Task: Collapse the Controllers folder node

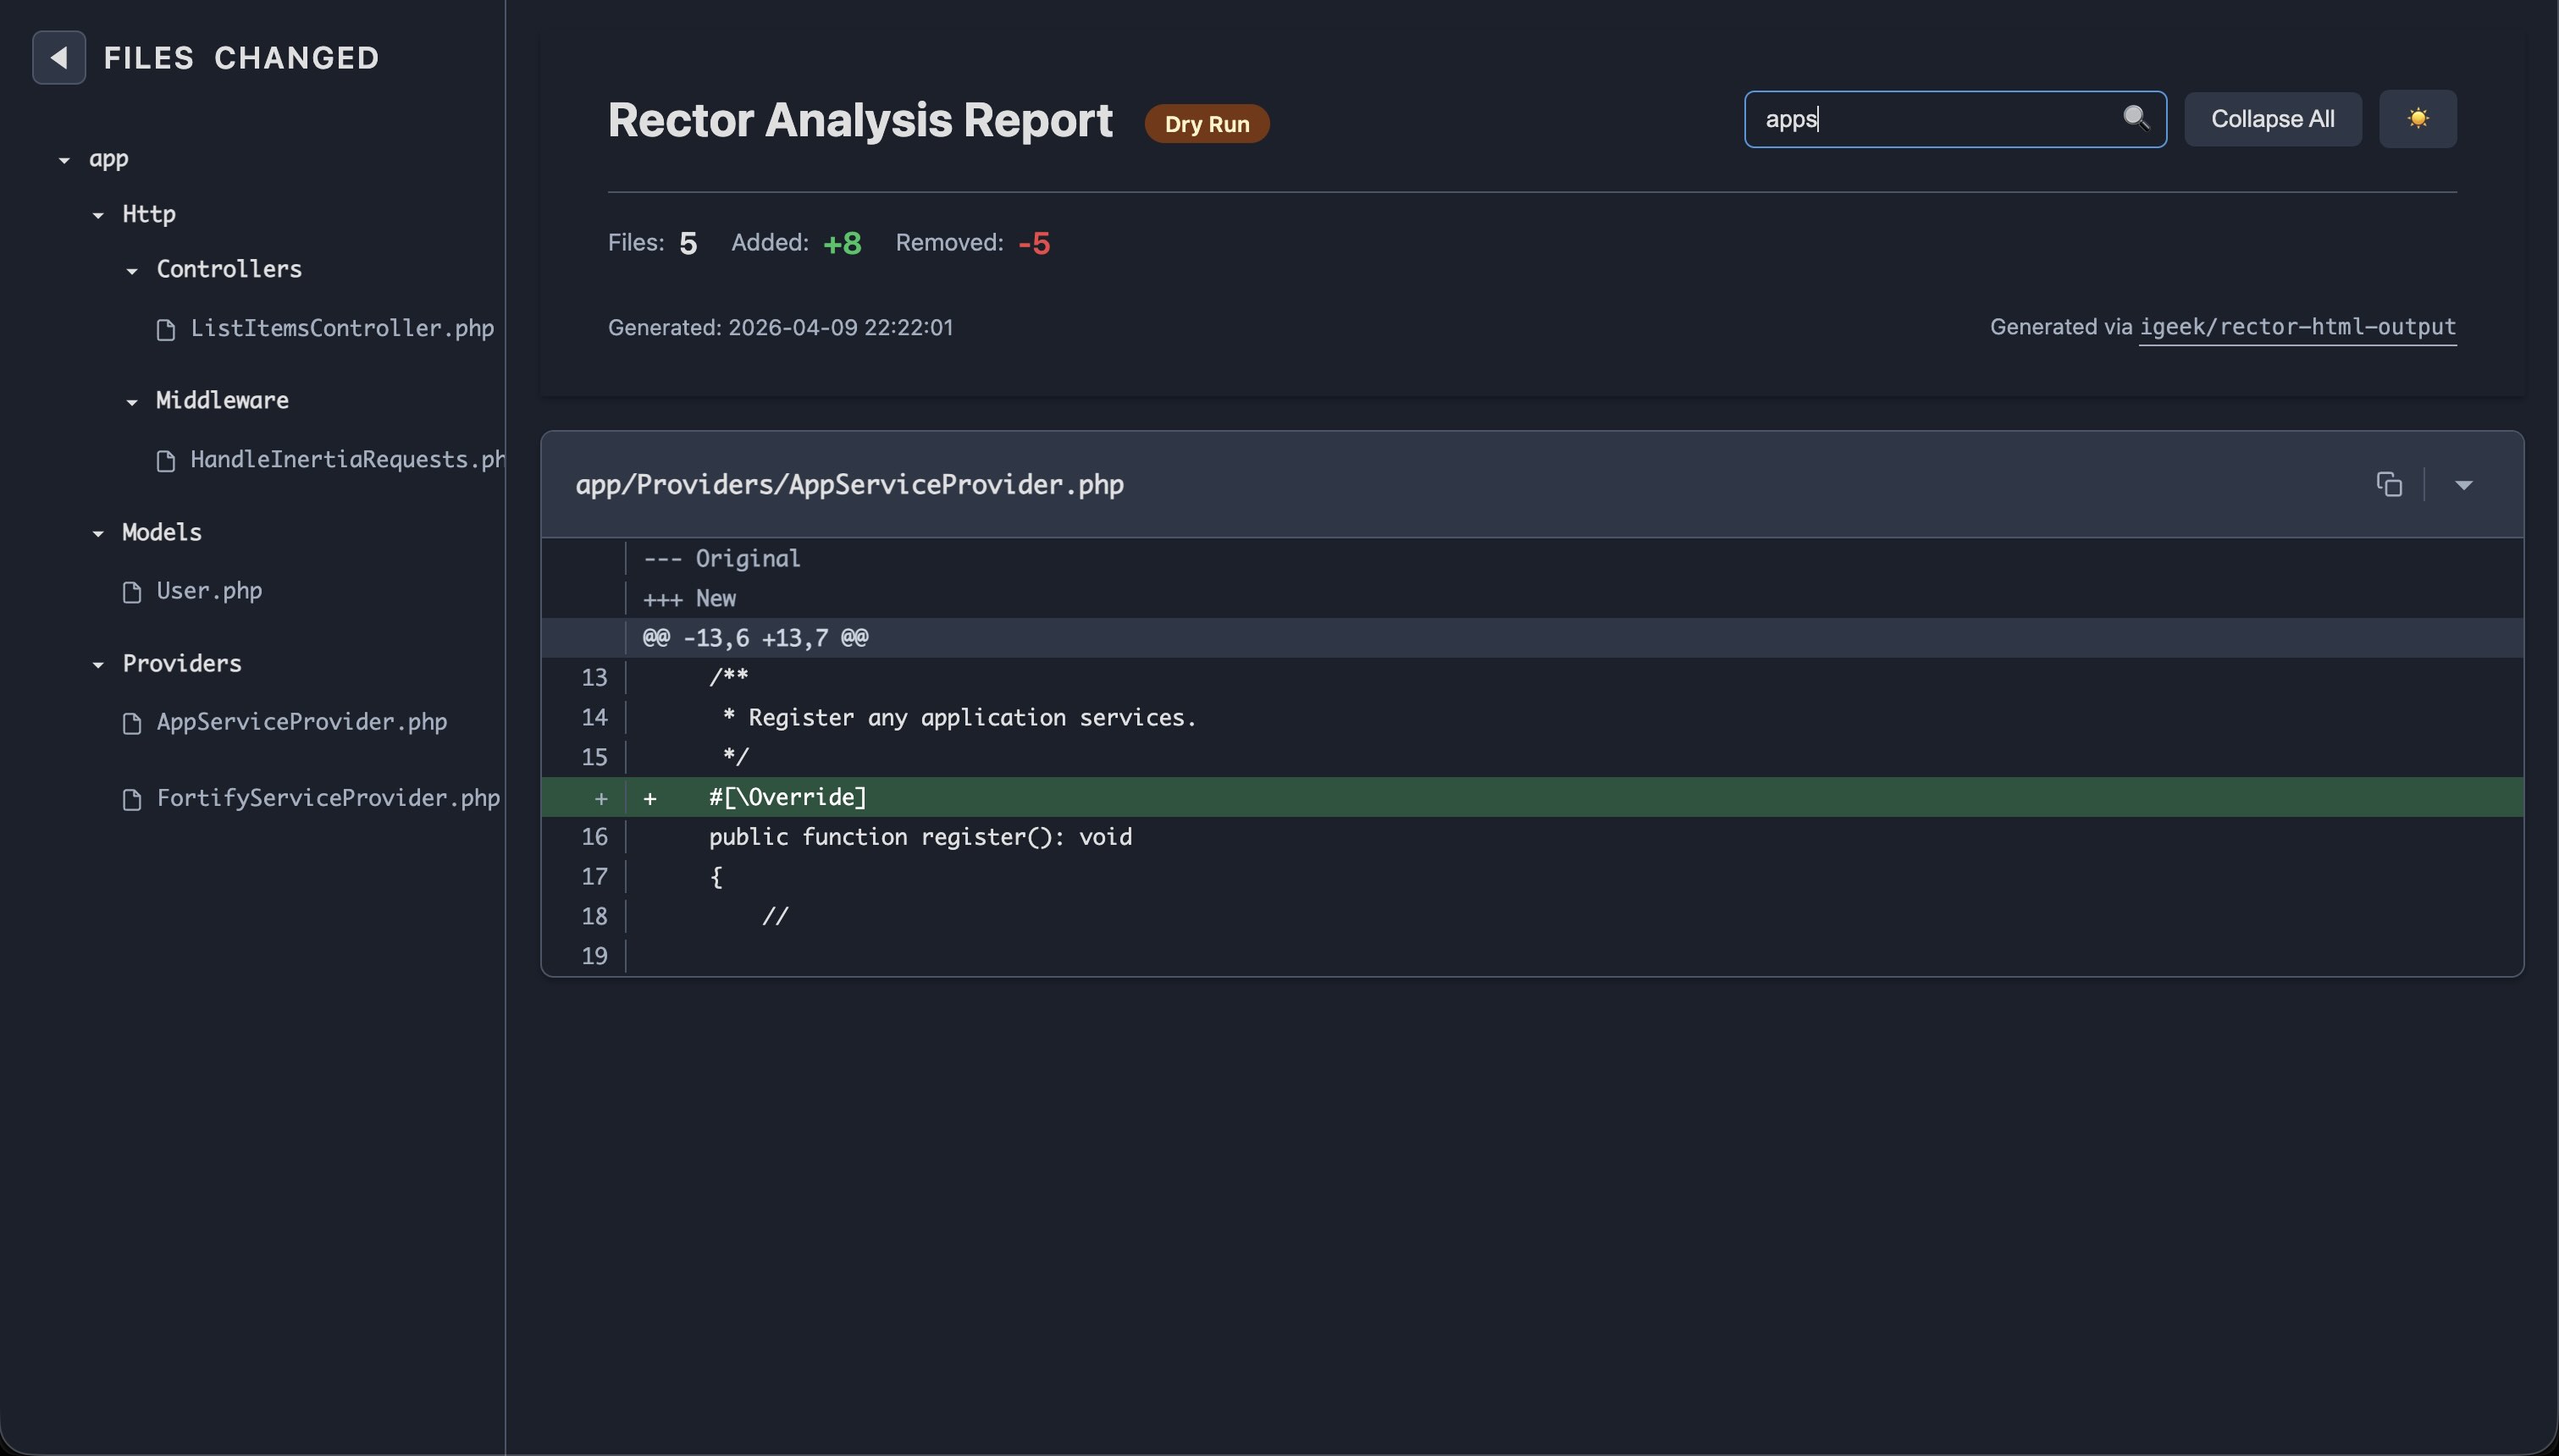Action: pos(132,270)
